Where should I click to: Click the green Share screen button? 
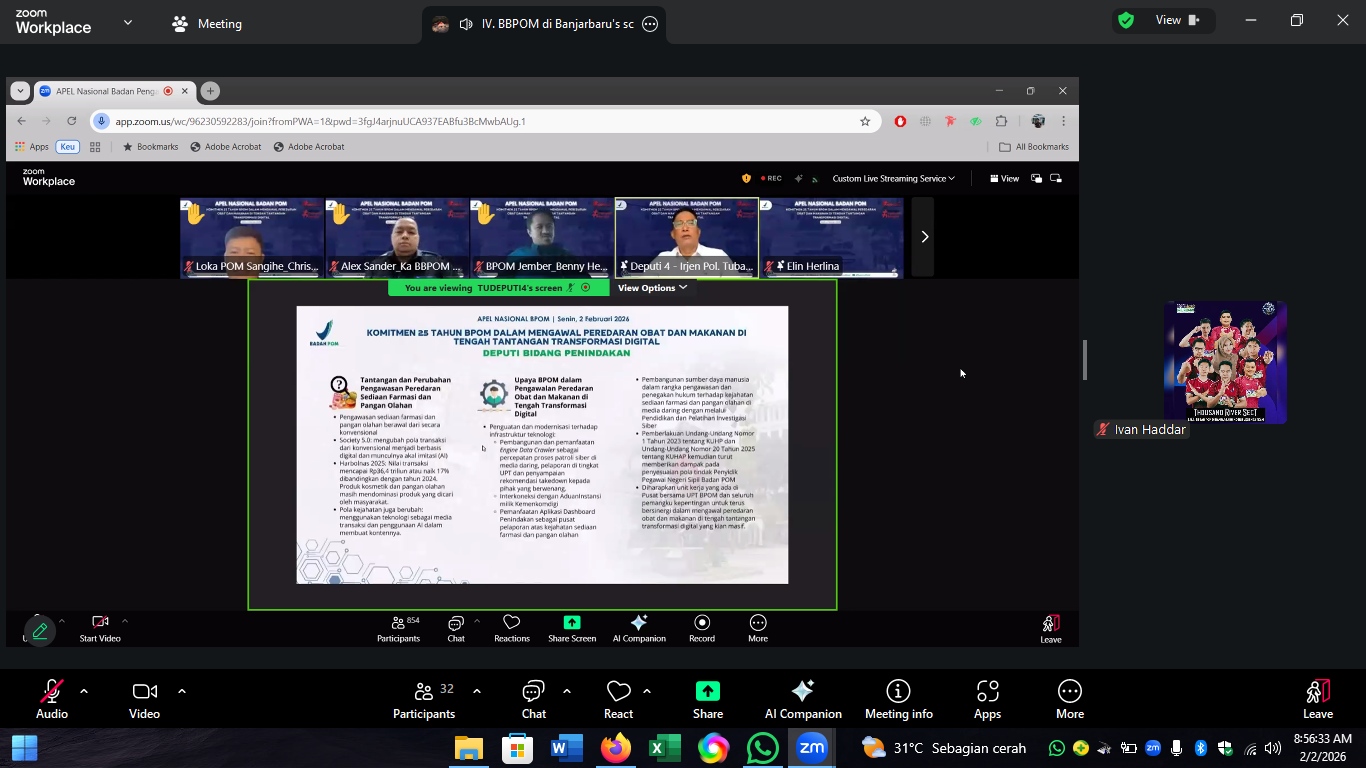pyautogui.click(x=707, y=699)
